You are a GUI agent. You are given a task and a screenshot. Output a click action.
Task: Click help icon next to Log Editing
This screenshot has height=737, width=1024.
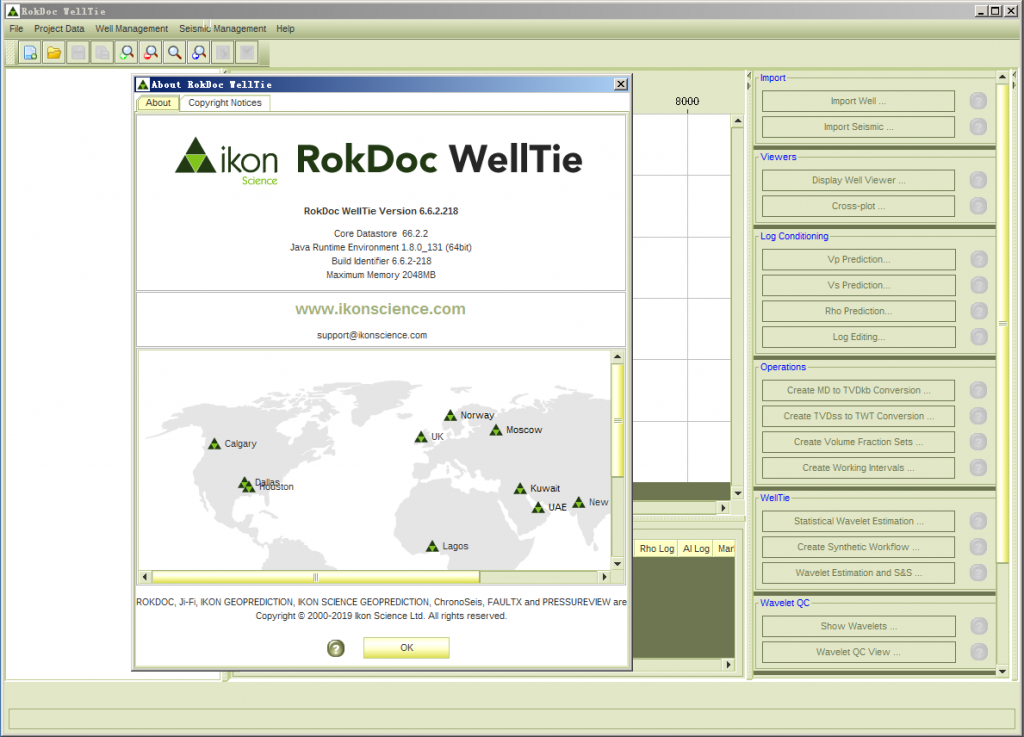pos(978,337)
